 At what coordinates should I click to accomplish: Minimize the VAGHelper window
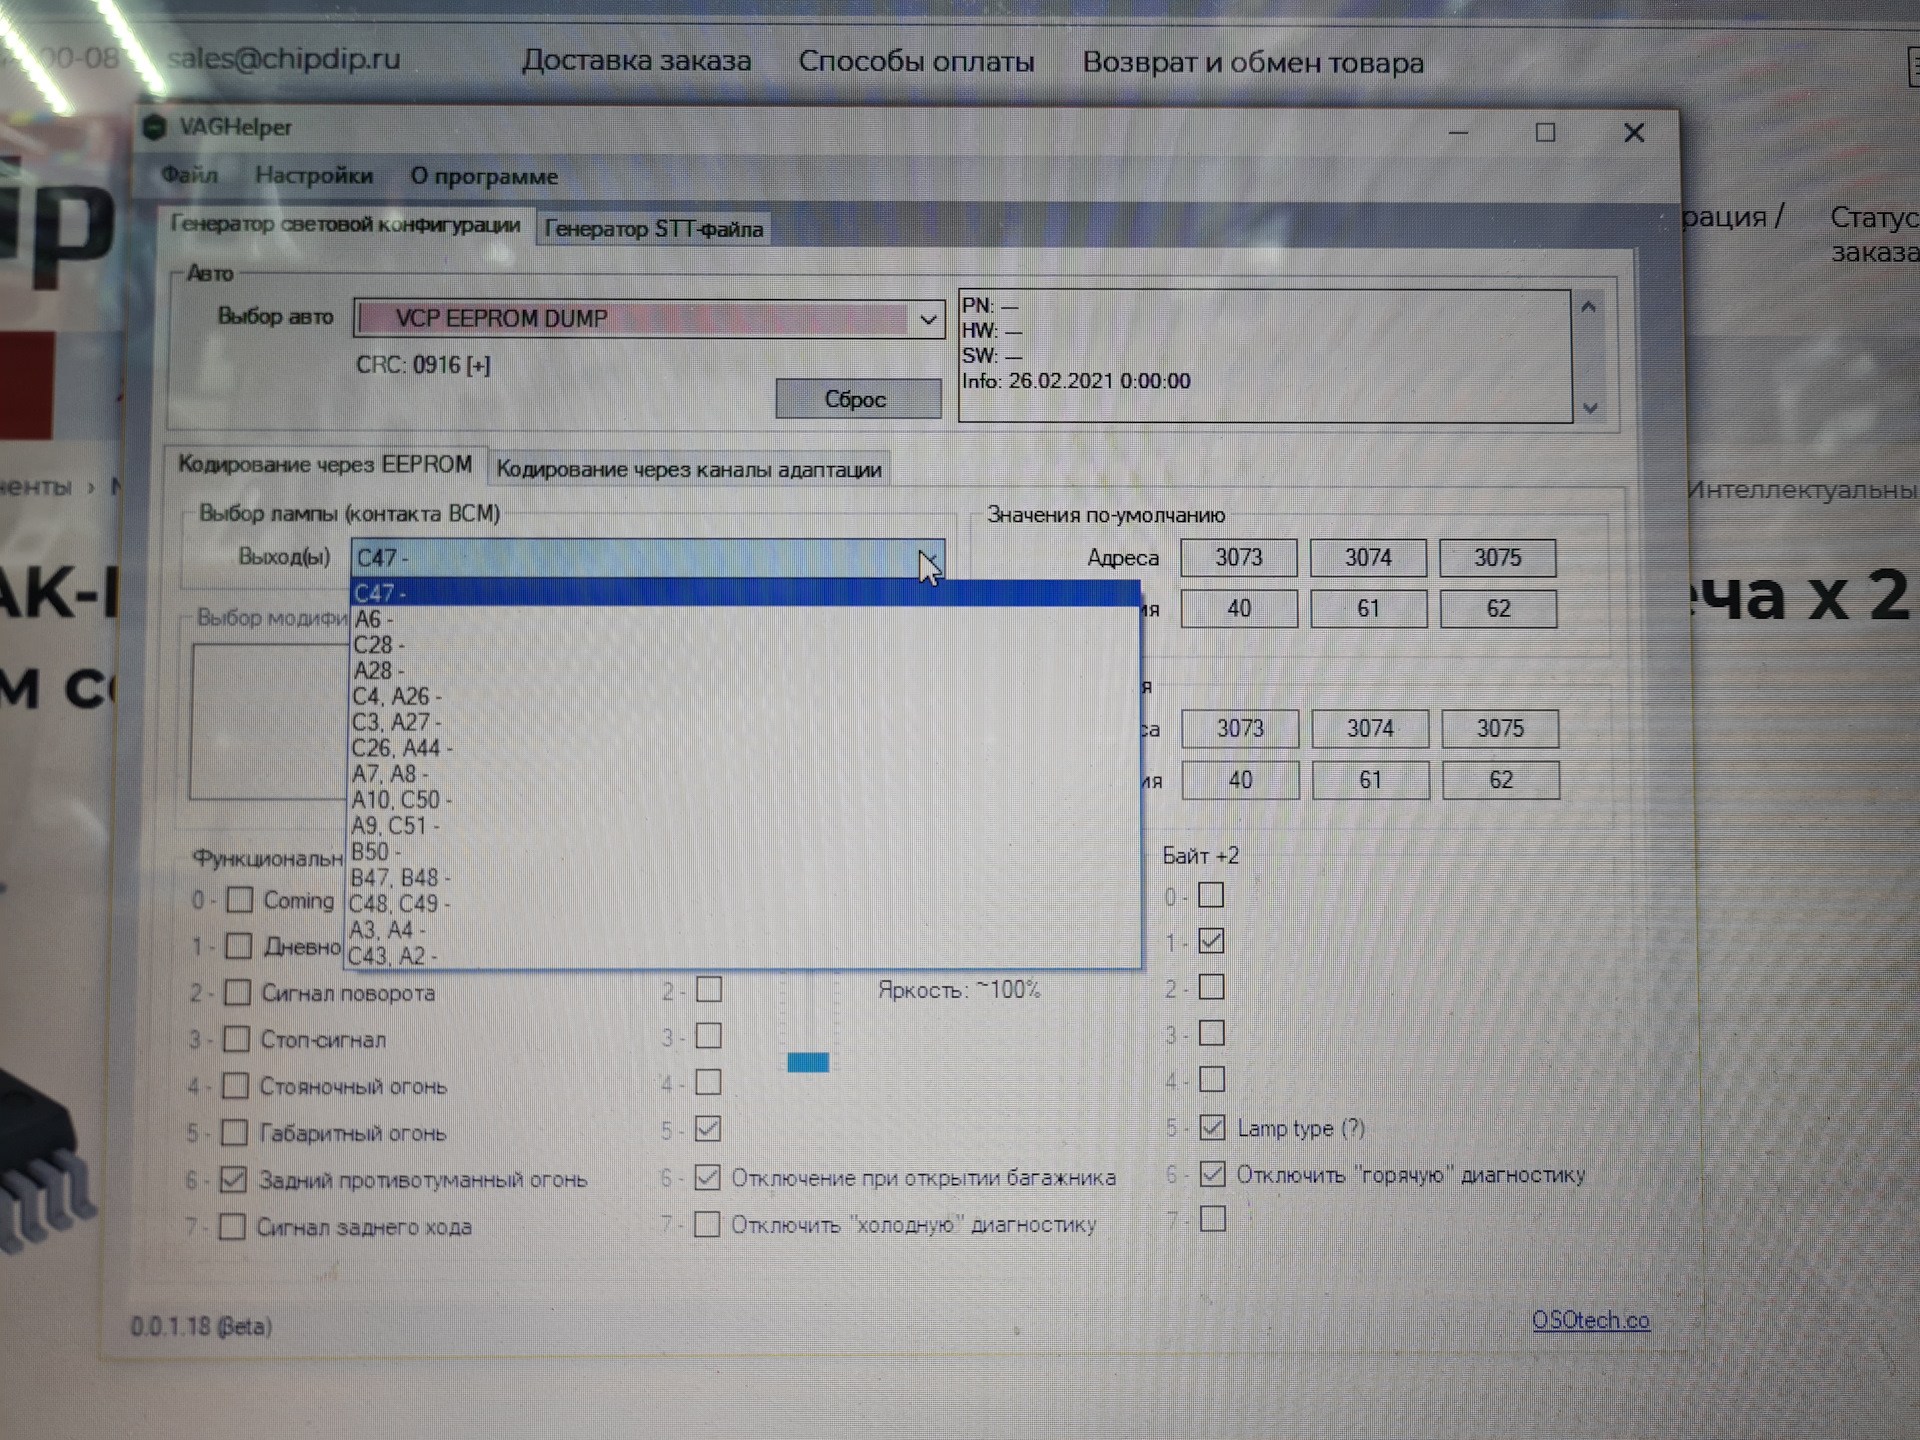(1458, 133)
